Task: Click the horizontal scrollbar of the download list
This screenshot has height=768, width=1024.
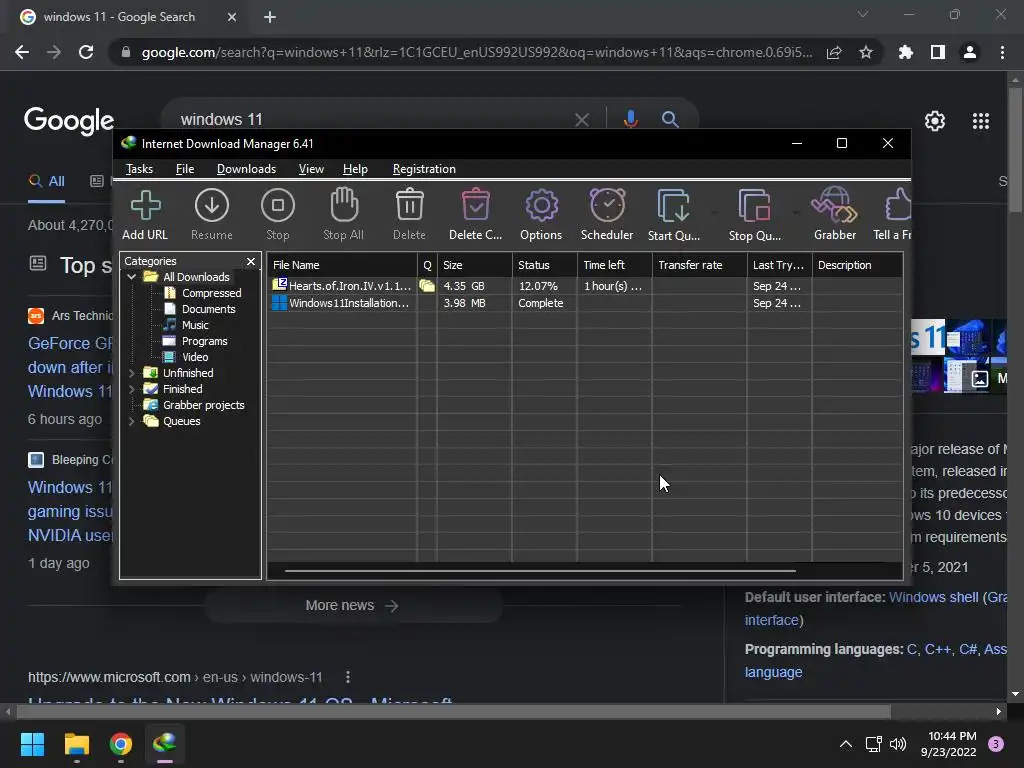Action: click(540, 571)
